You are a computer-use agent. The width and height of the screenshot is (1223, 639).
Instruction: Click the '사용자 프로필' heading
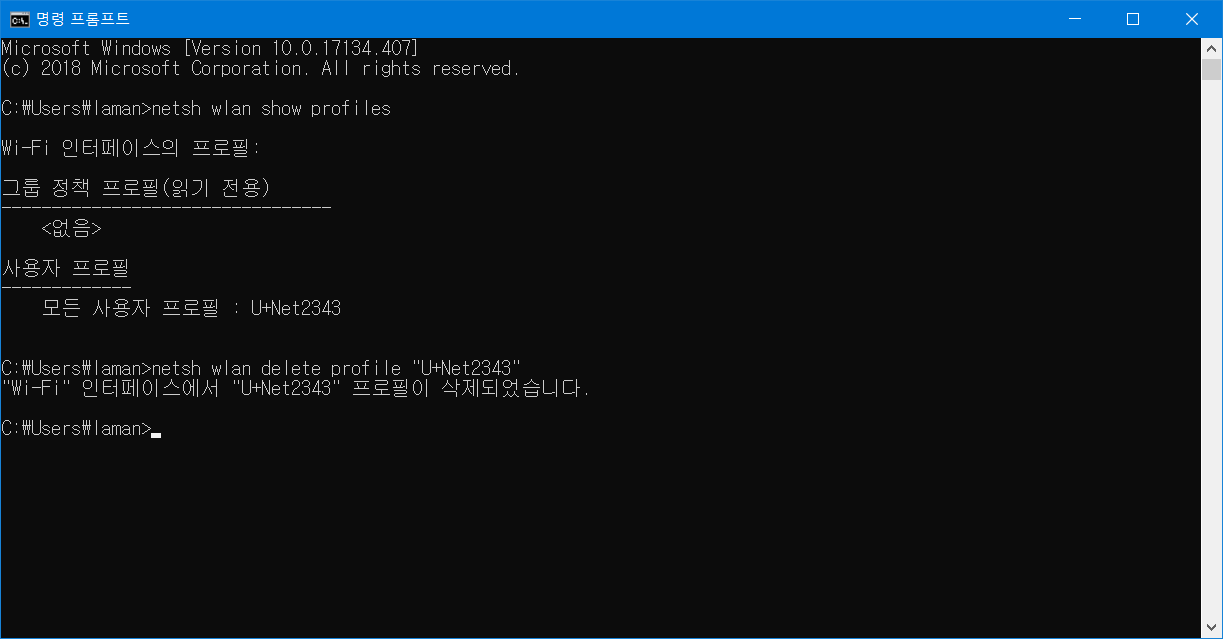tap(66, 268)
